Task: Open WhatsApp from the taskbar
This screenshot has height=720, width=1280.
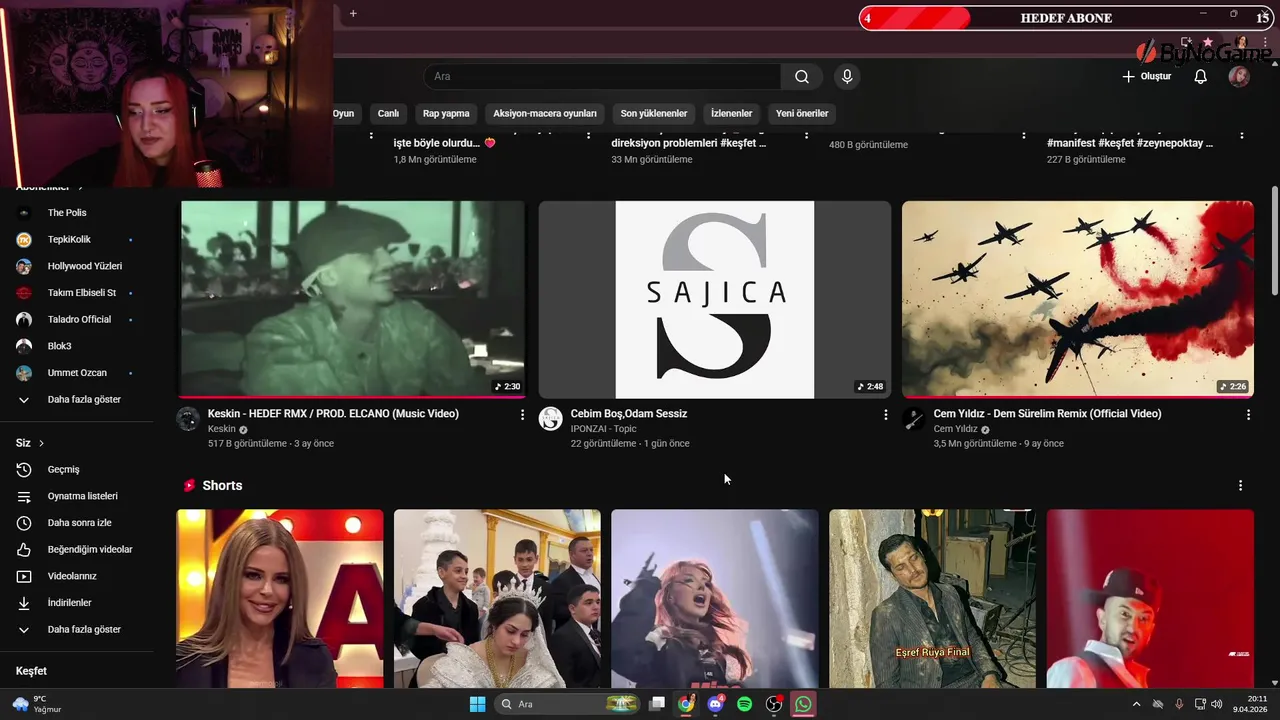Action: [x=803, y=704]
